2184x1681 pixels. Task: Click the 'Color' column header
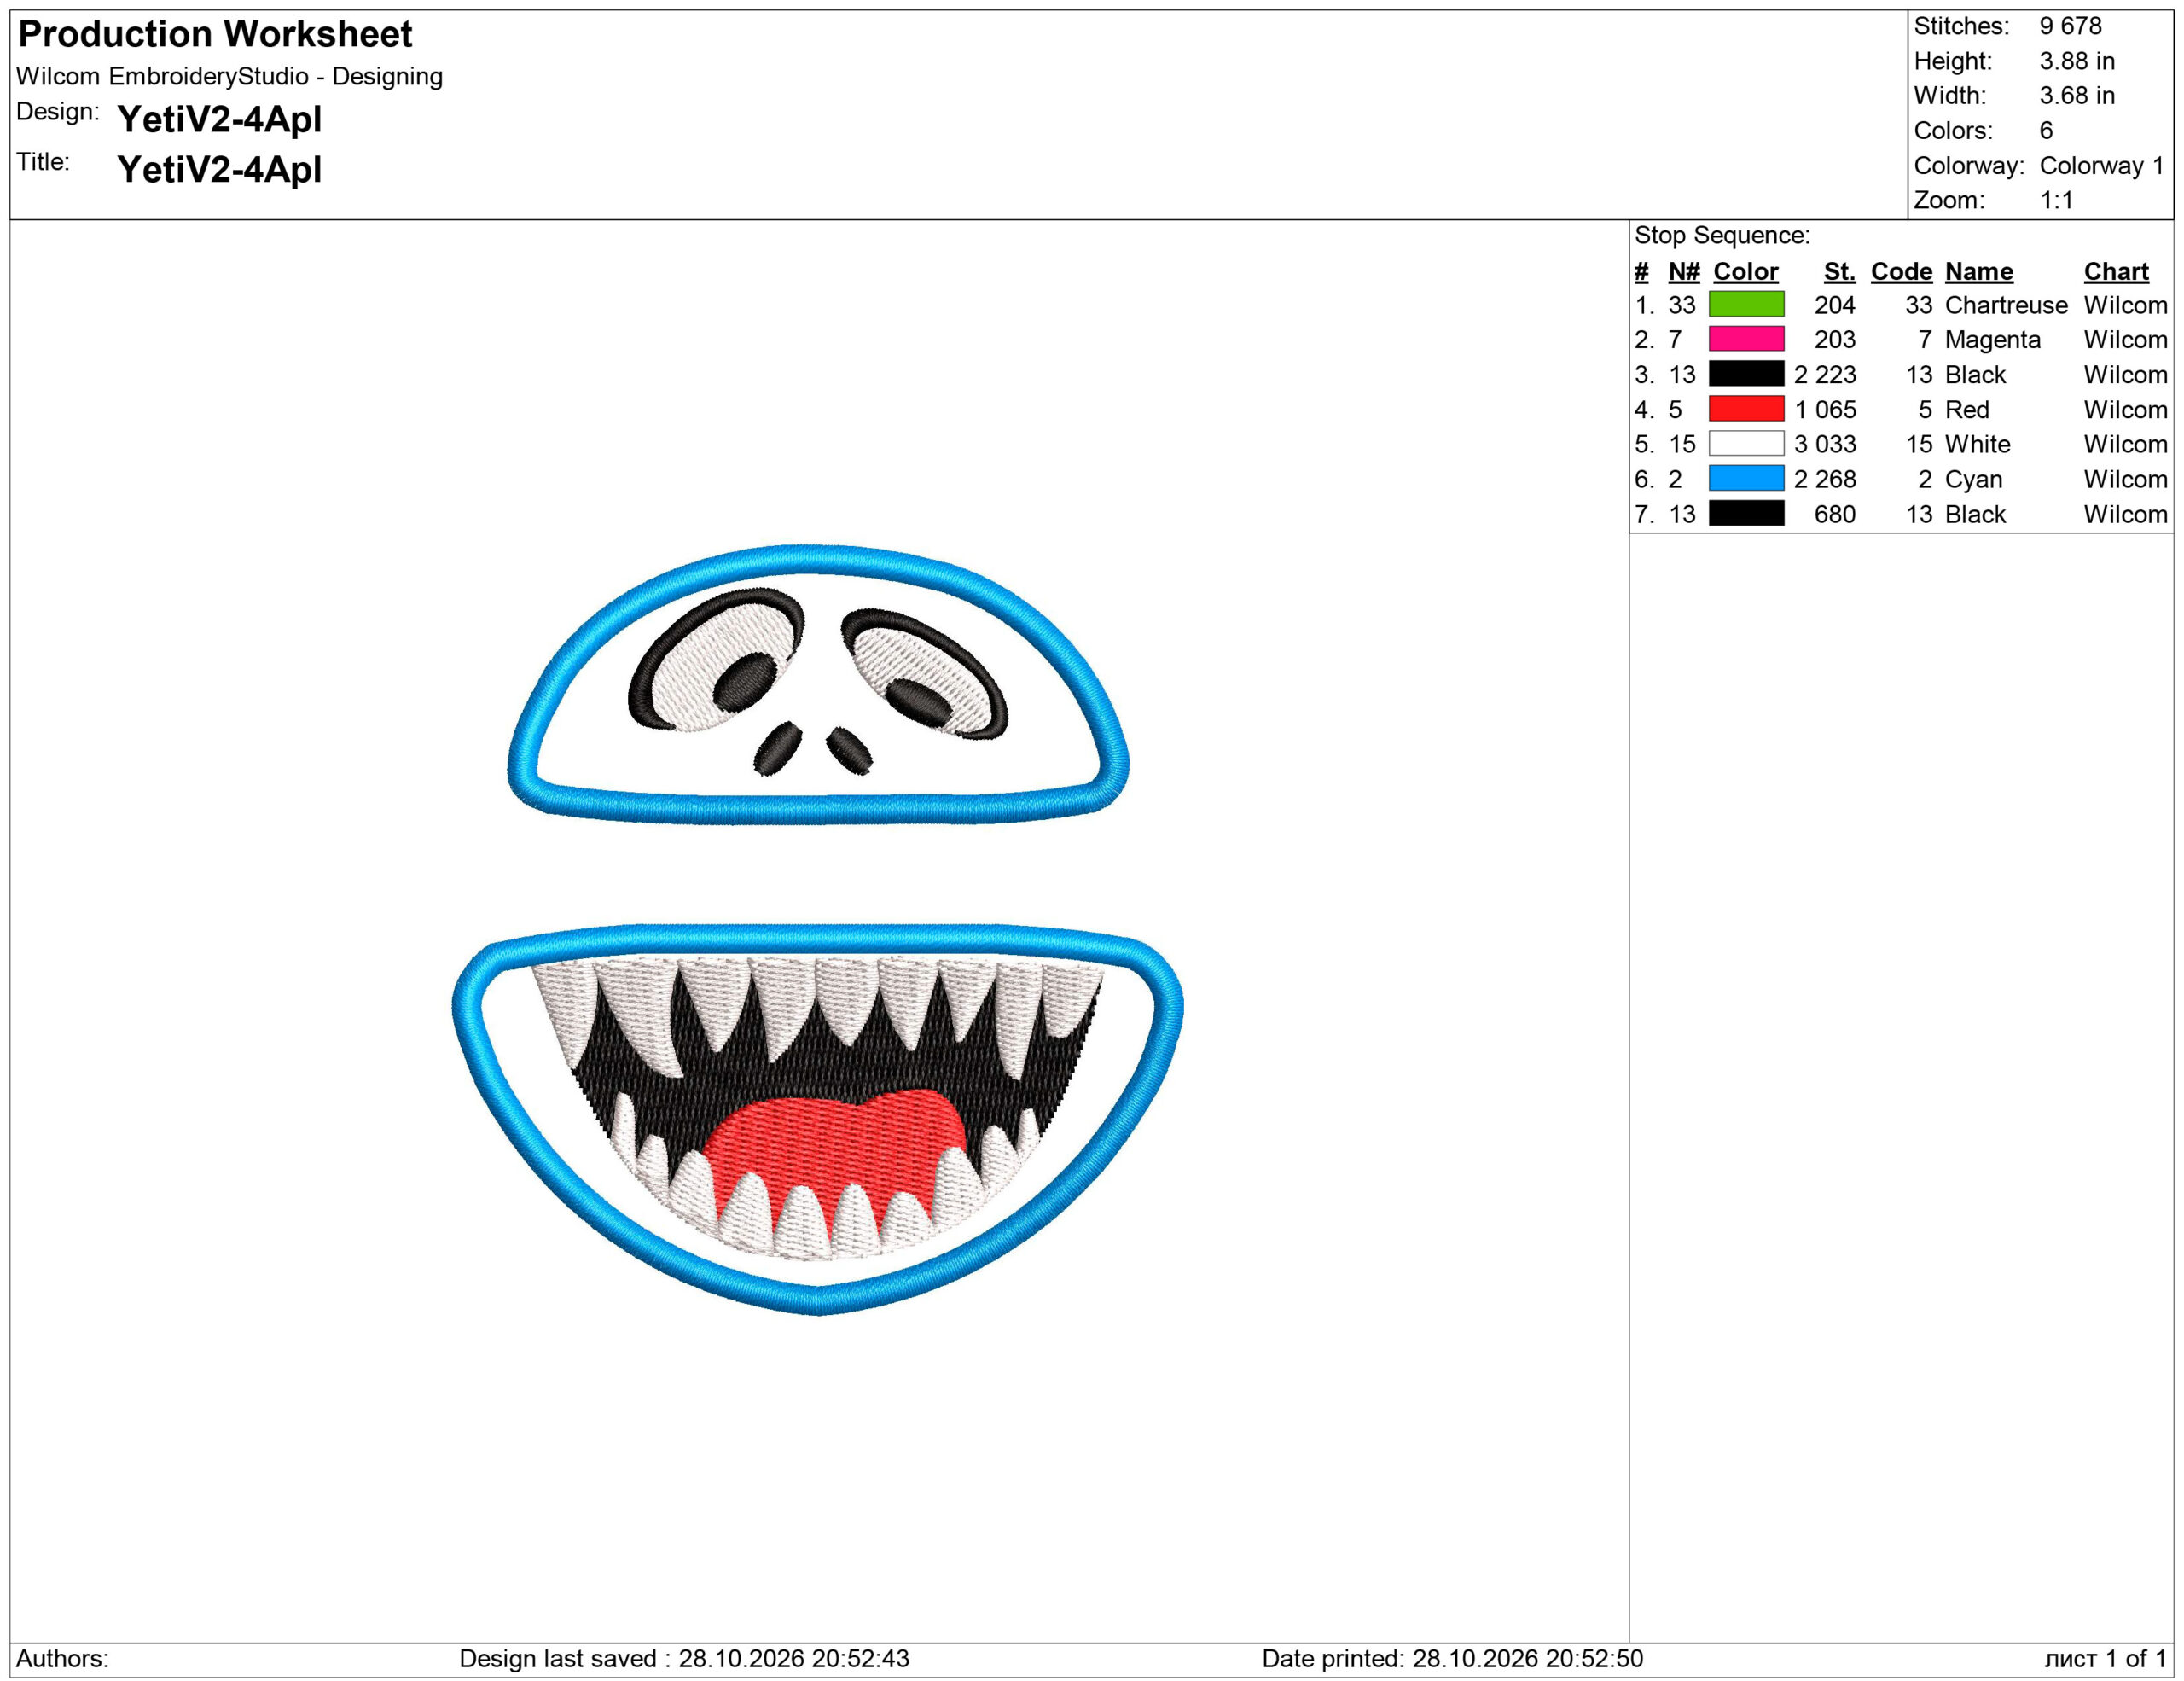(x=1745, y=271)
